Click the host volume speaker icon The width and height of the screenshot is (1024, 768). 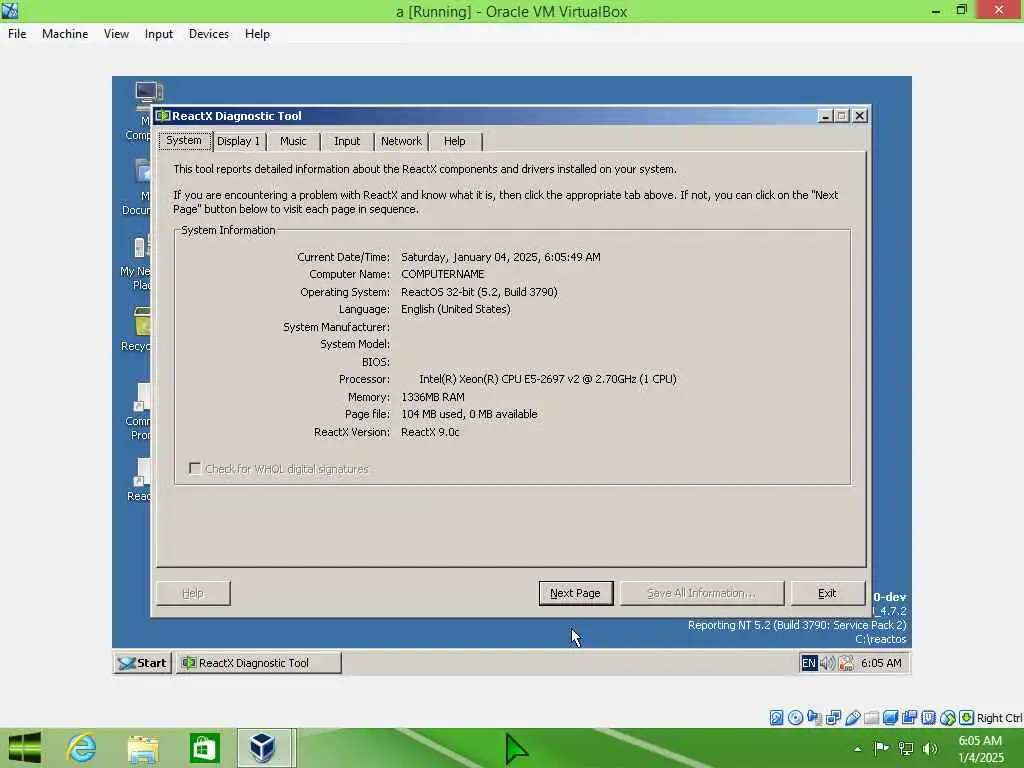coord(929,748)
